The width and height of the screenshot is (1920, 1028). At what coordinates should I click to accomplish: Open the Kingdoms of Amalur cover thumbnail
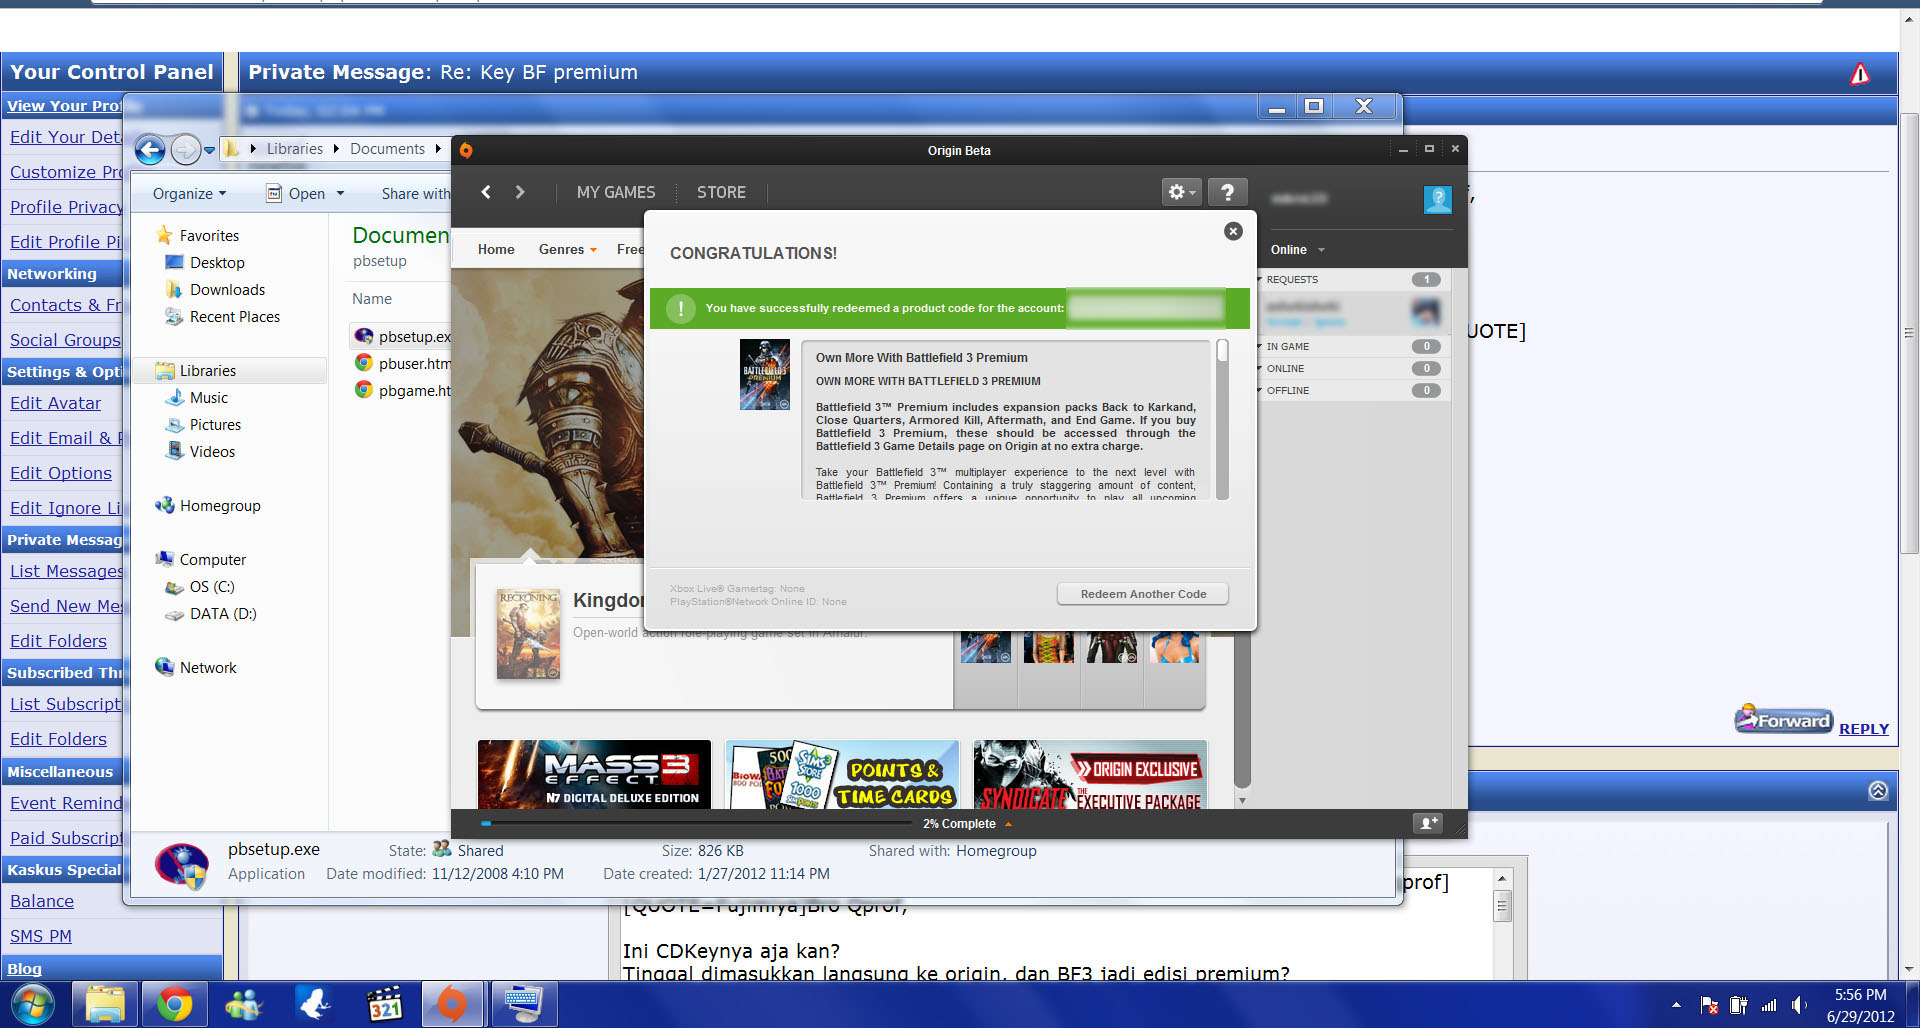point(529,633)
